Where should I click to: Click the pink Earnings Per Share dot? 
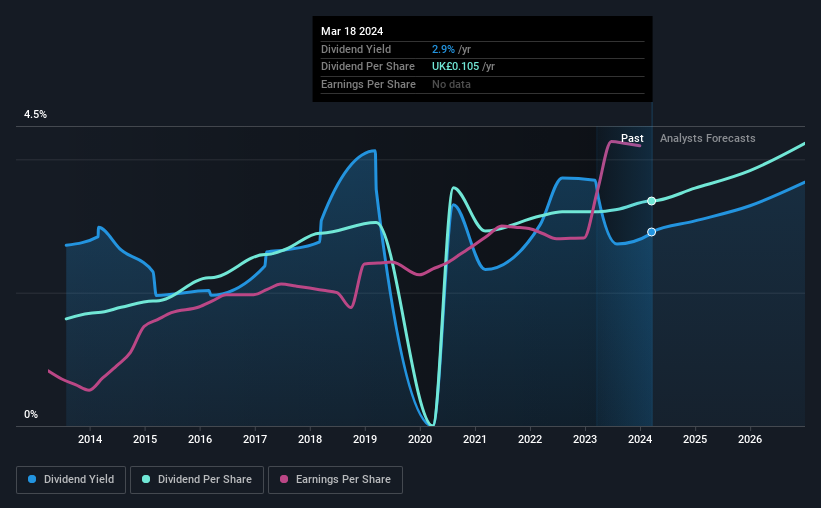point(284,479)
